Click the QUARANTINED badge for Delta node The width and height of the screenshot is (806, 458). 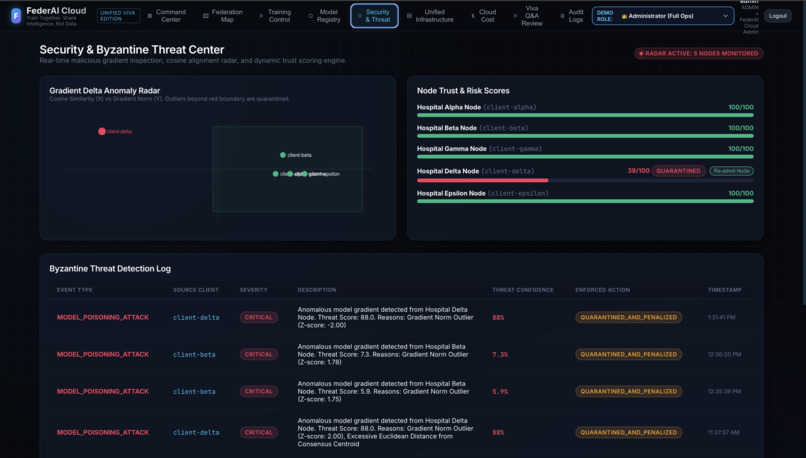(x=678, y=171)
